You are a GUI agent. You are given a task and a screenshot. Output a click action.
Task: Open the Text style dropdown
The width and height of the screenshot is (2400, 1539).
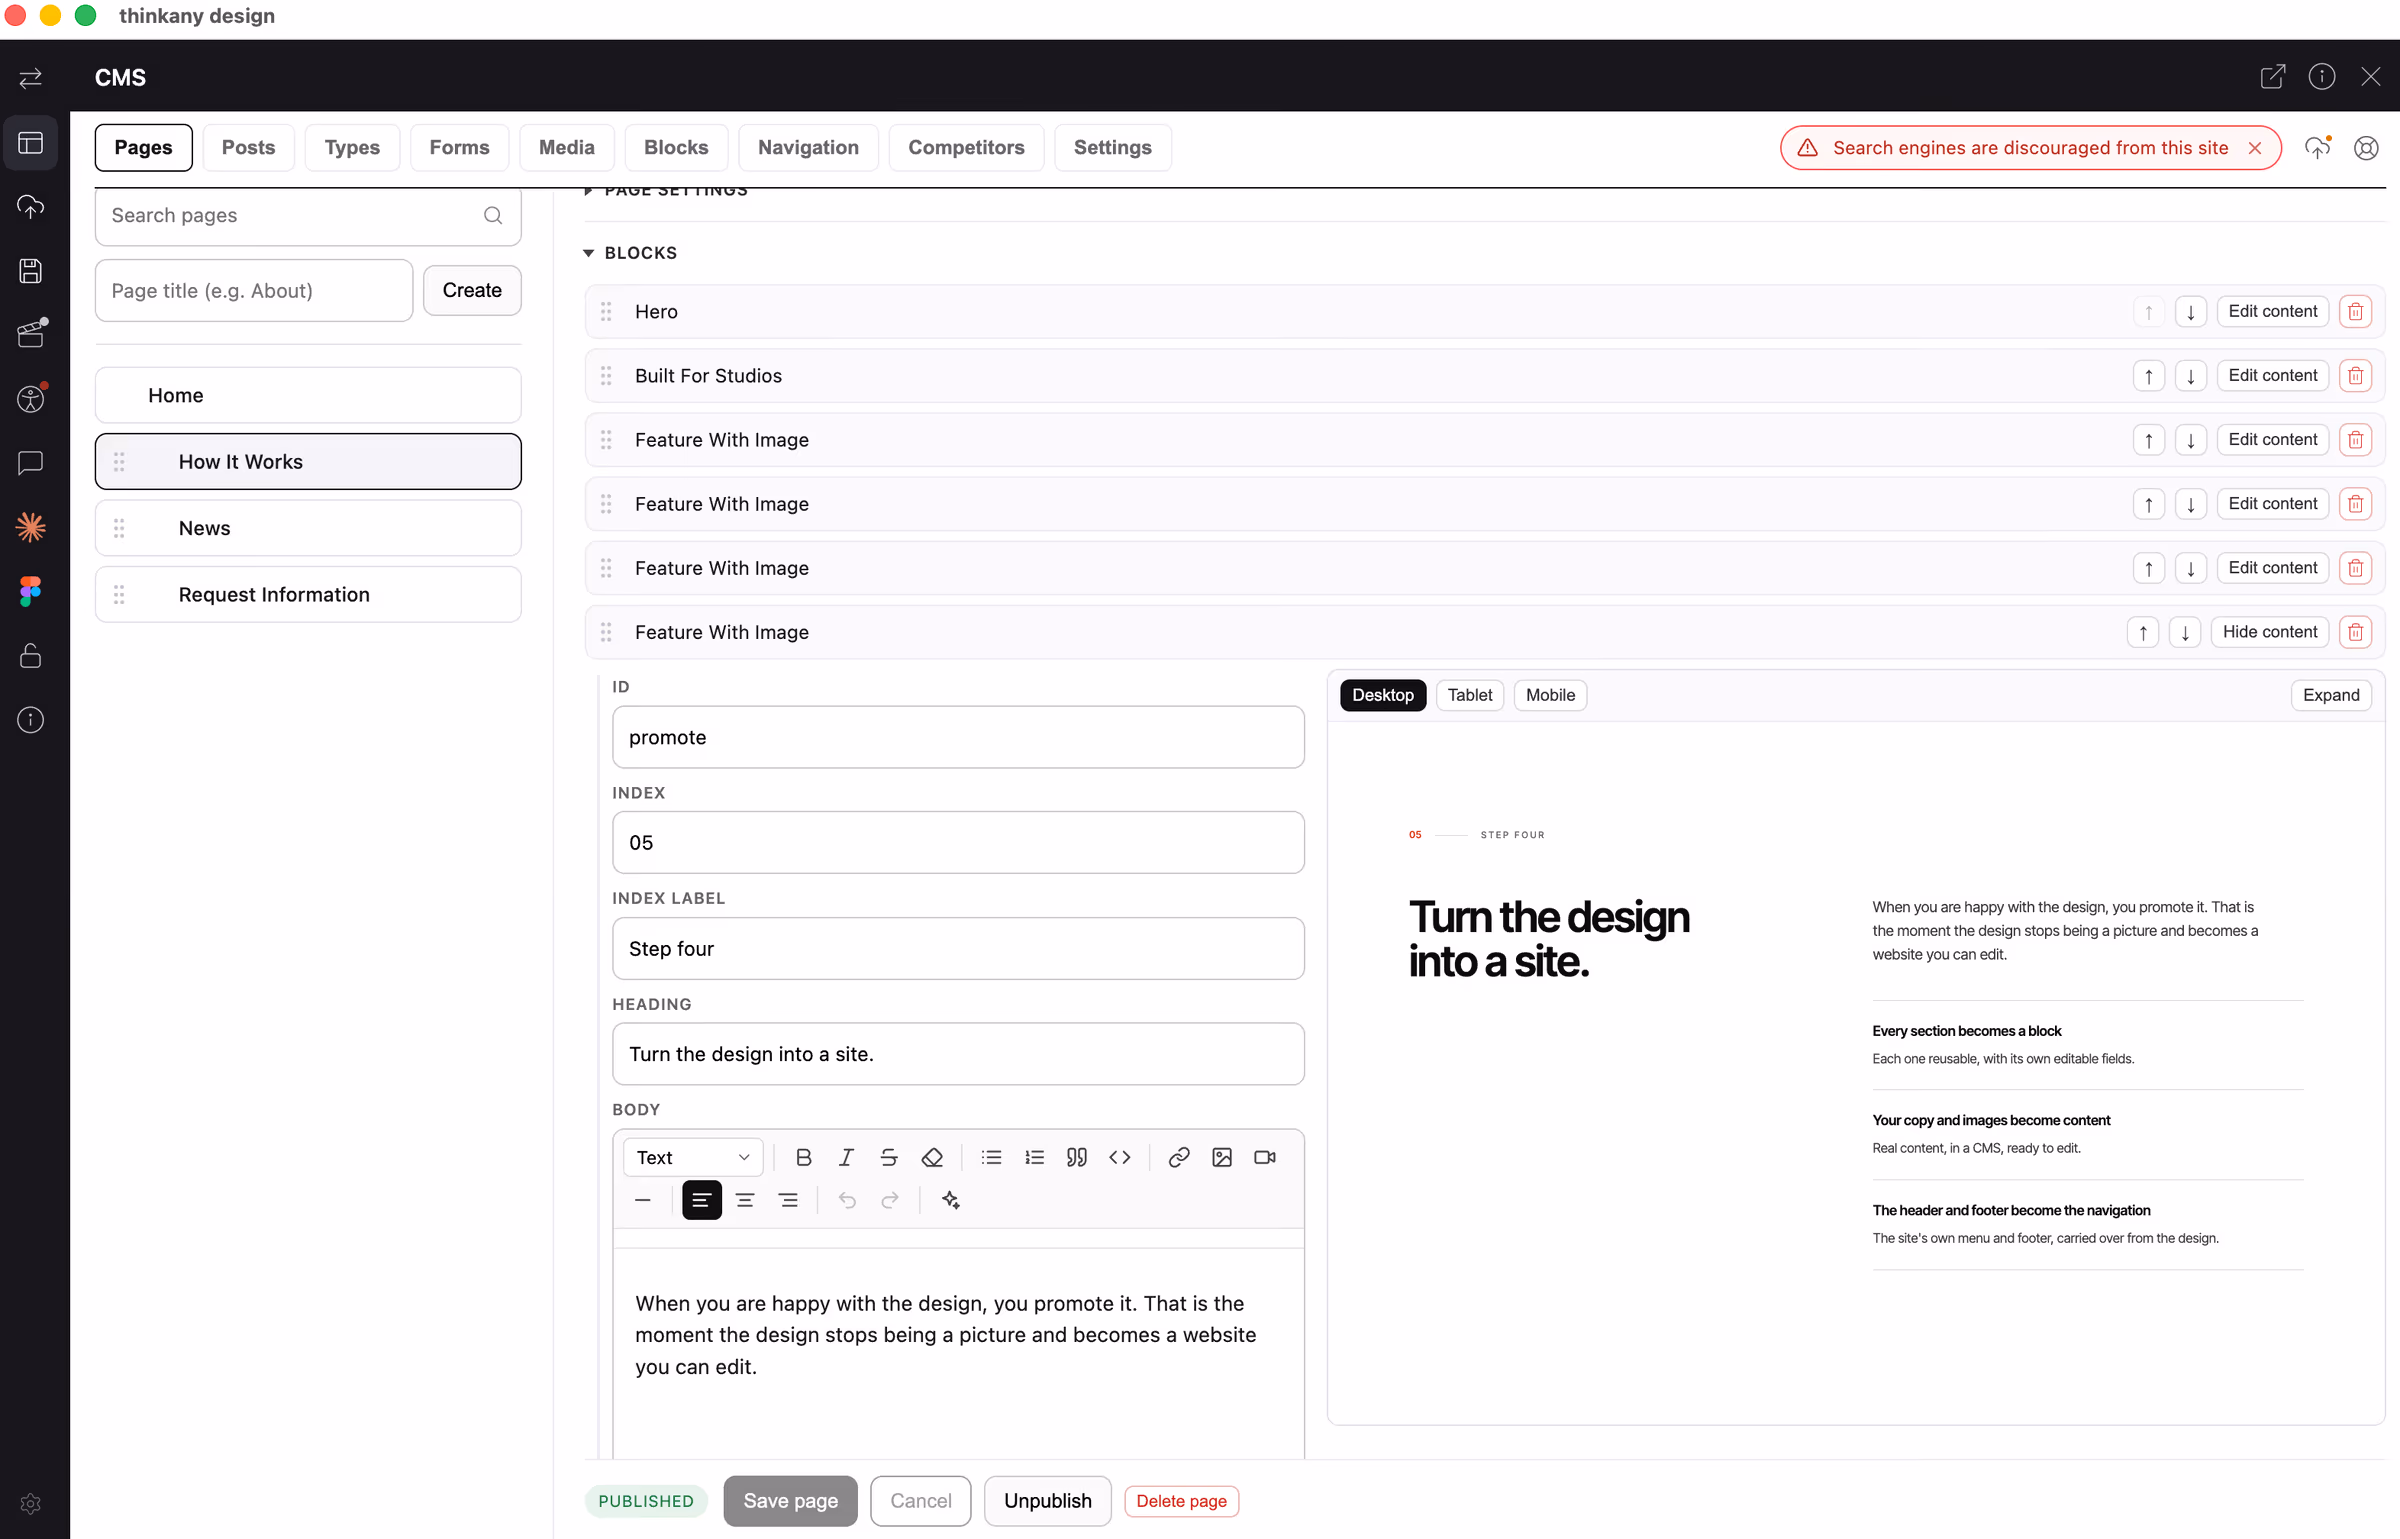693,1157
